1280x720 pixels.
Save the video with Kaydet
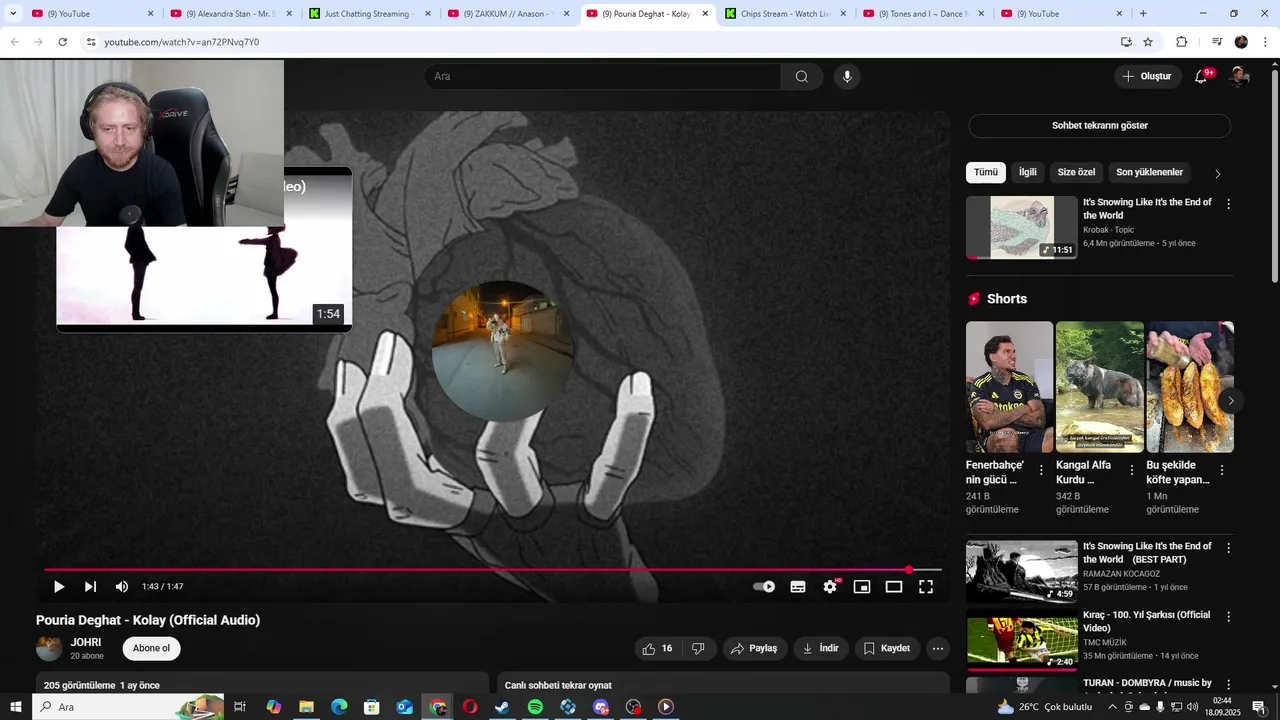[887, 648]
